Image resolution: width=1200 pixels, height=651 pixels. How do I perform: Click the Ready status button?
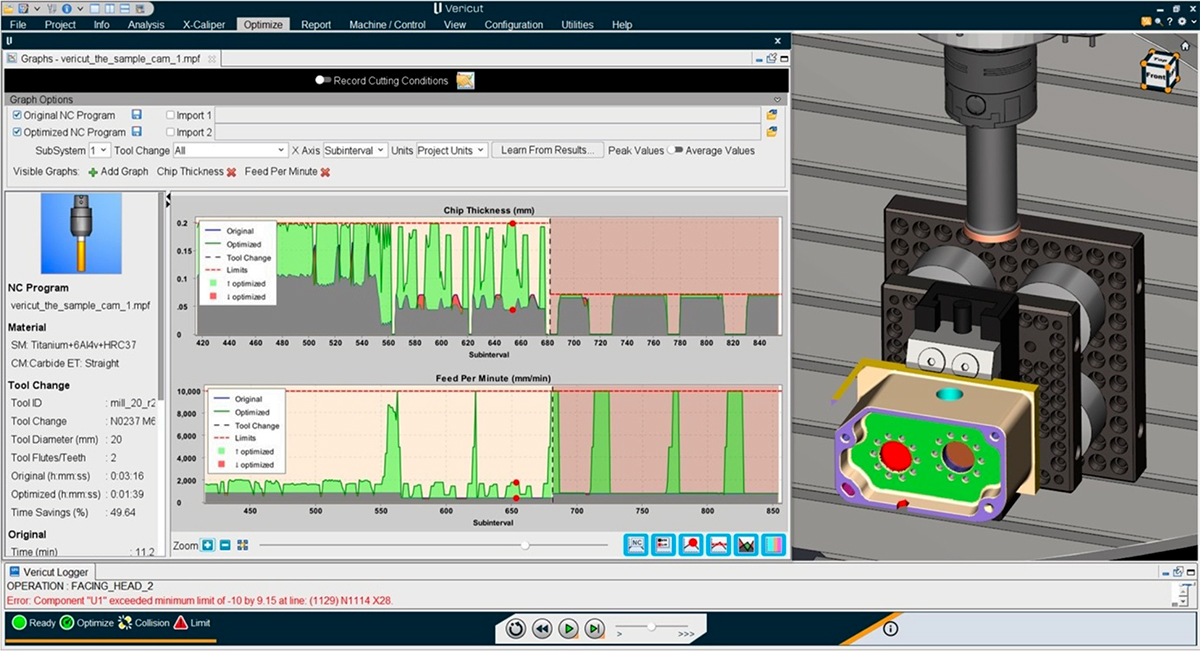click(x=34, y=623)
